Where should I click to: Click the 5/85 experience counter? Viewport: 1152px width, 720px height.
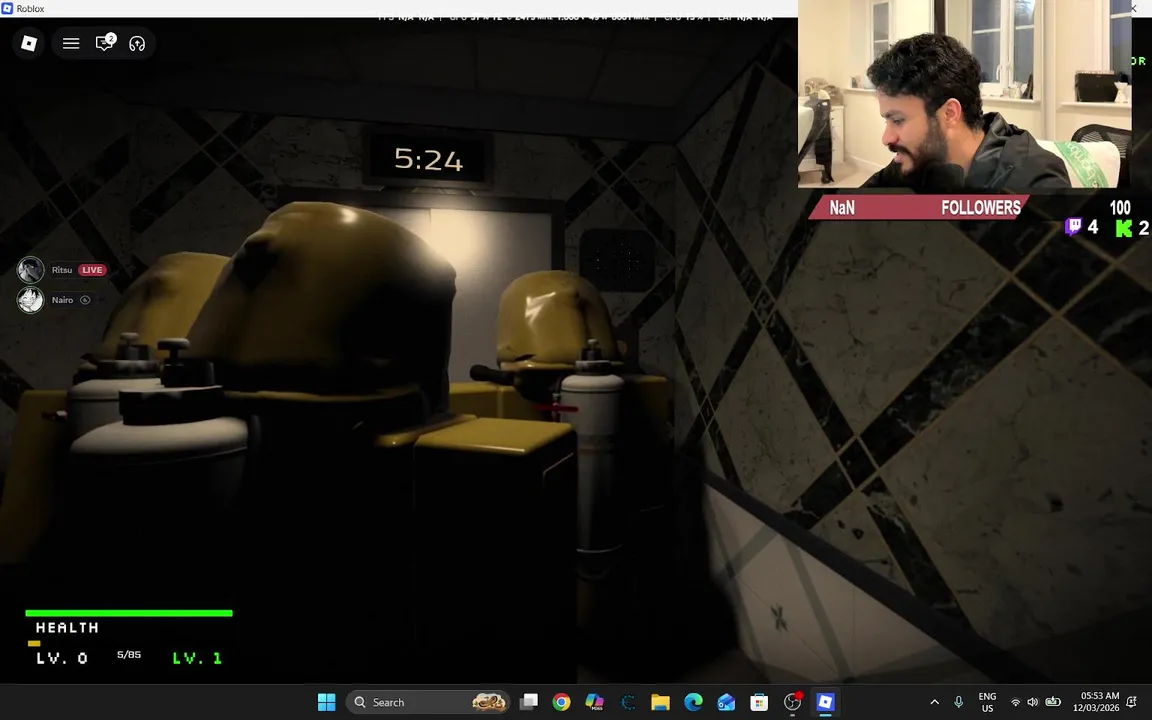coord(129,655)
